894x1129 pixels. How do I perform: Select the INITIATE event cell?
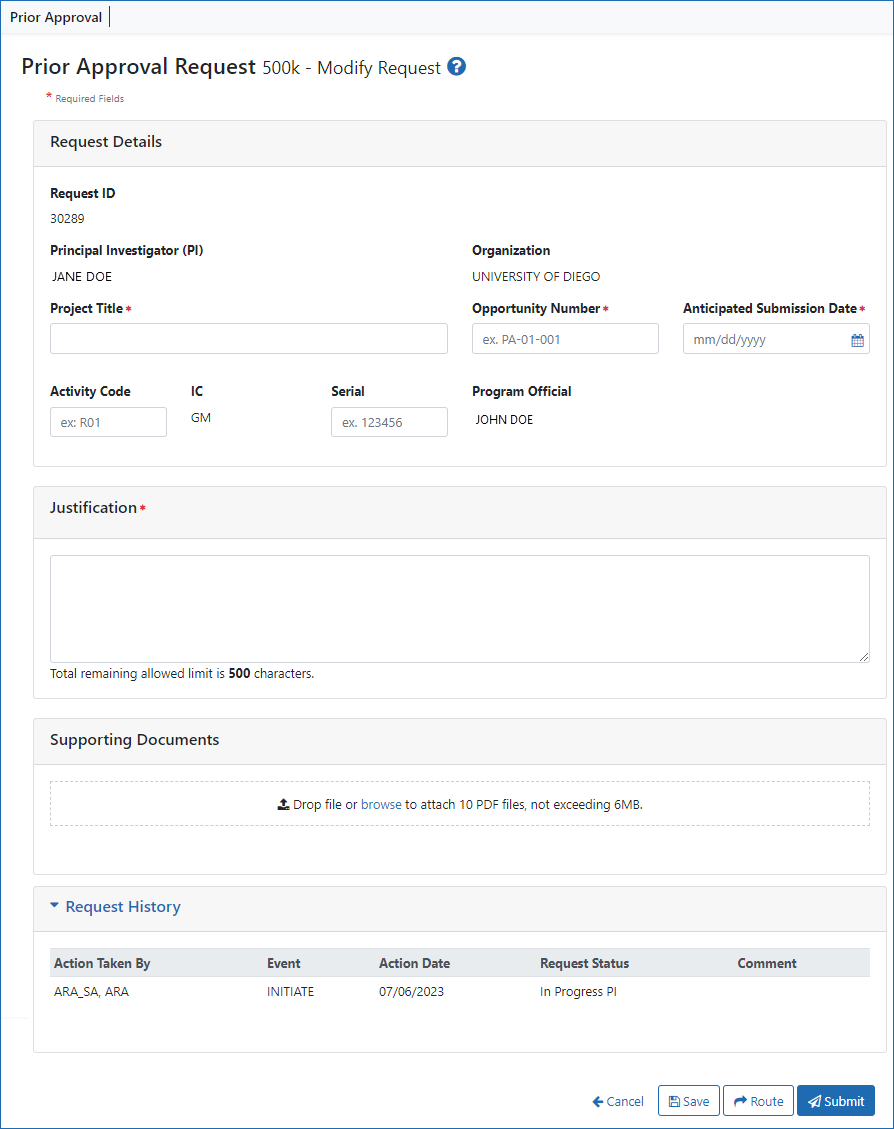click(x=291, y=991)
